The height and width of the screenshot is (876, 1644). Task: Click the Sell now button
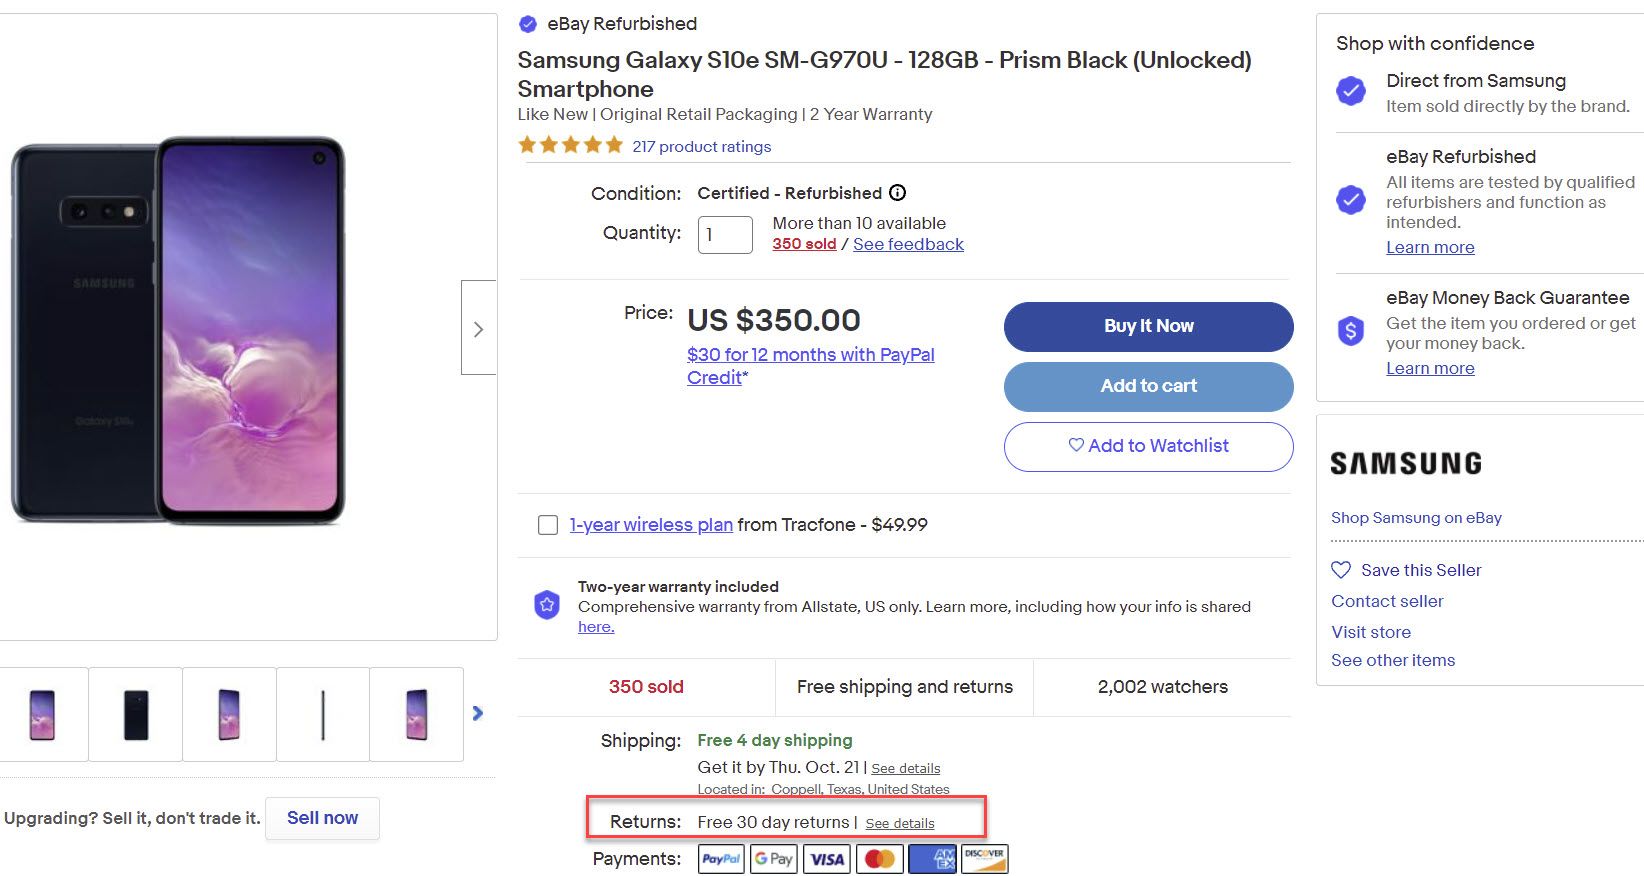coord(322,818)
